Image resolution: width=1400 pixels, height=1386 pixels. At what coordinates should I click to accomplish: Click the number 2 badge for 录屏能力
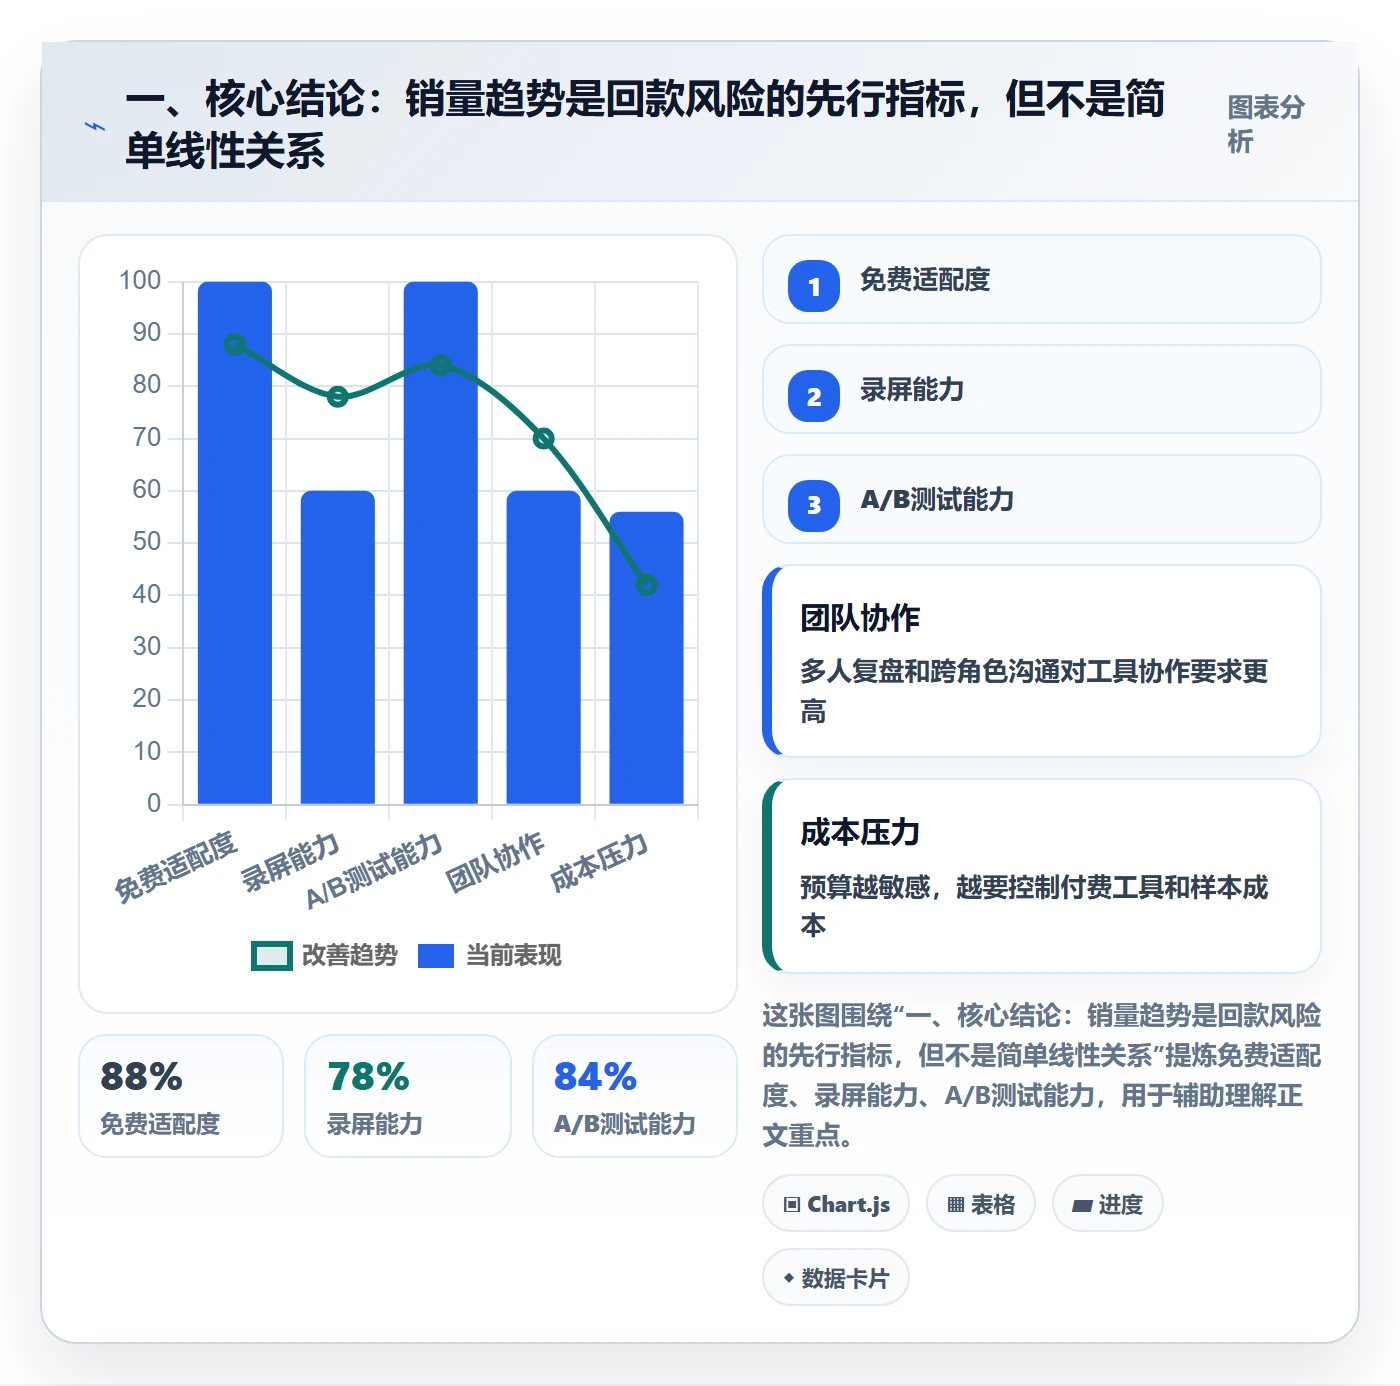pos(814,396)
